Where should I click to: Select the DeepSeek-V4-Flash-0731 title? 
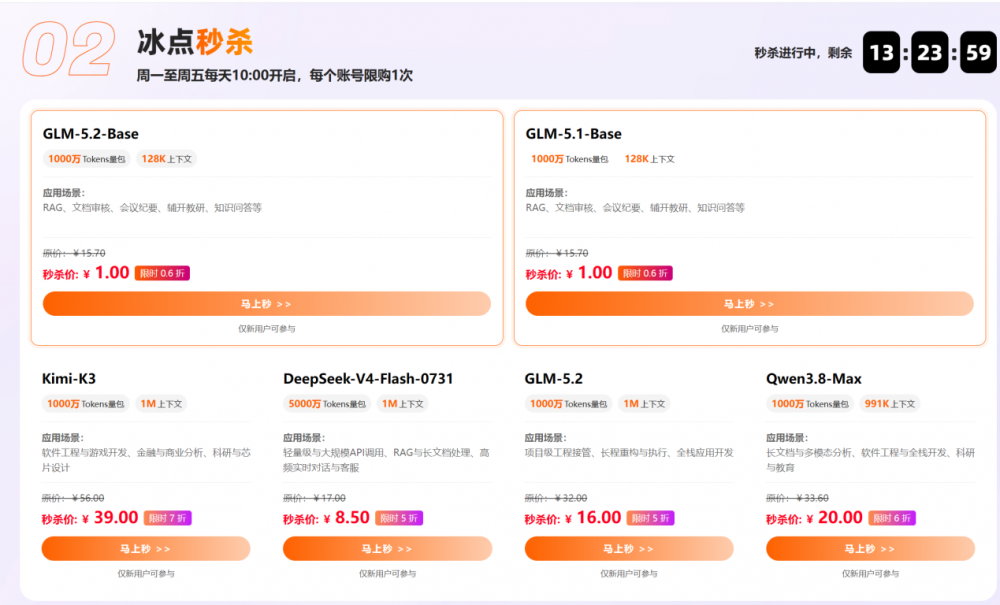pos(368,379)
